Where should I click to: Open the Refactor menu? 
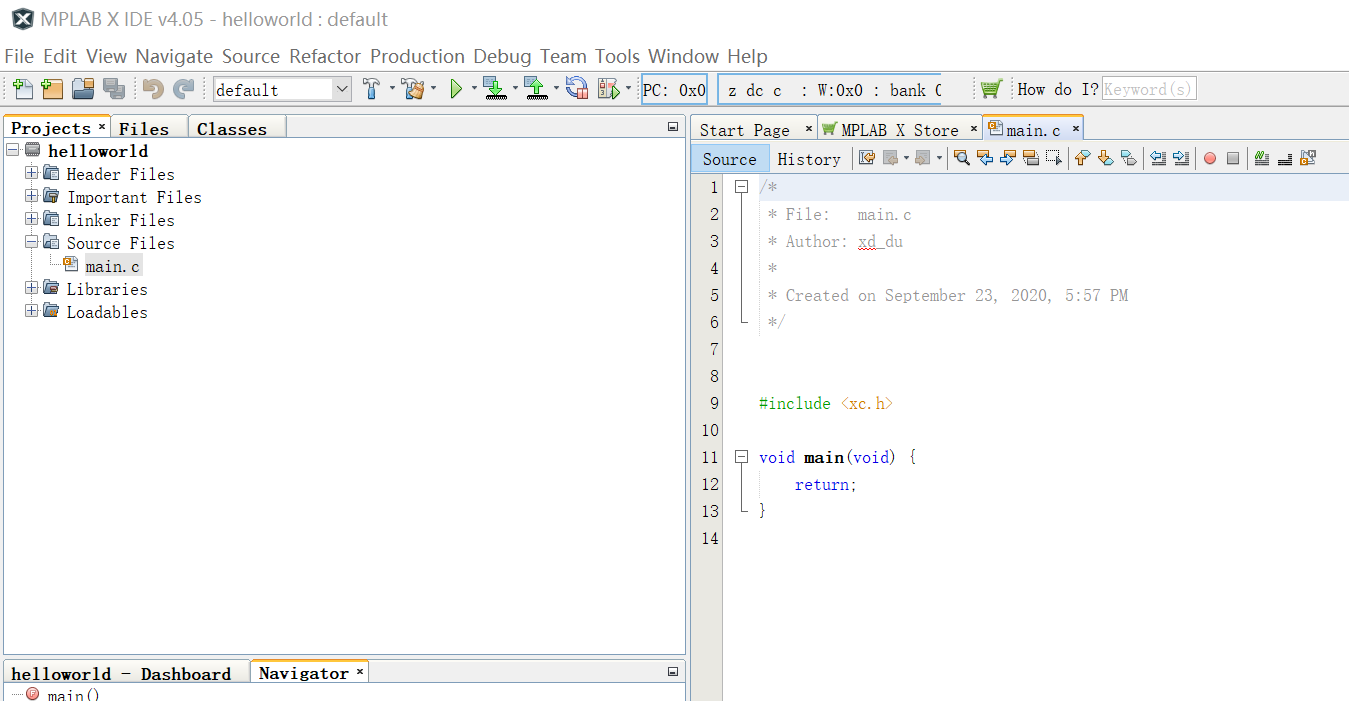click(x=326, y=56)
